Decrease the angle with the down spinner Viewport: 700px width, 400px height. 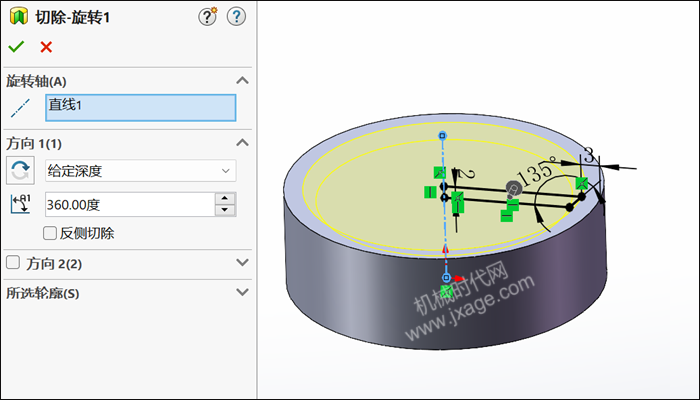tap(225, 210)
